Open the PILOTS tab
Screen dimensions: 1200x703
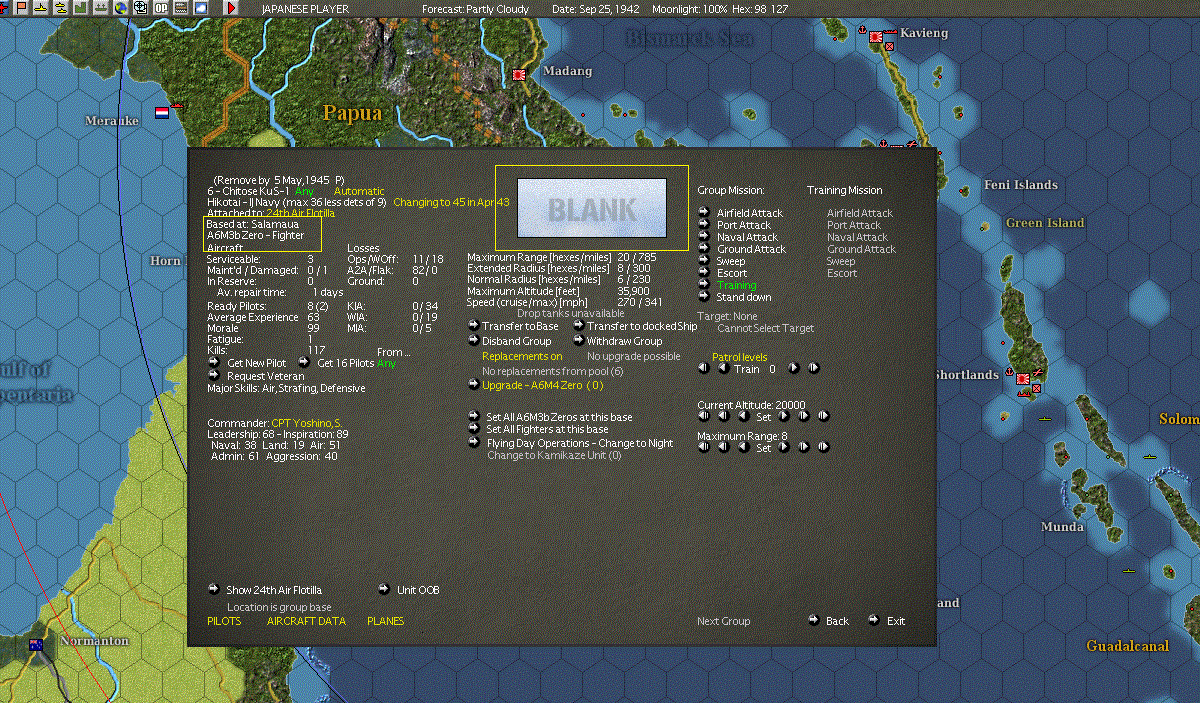coord(224,621)
